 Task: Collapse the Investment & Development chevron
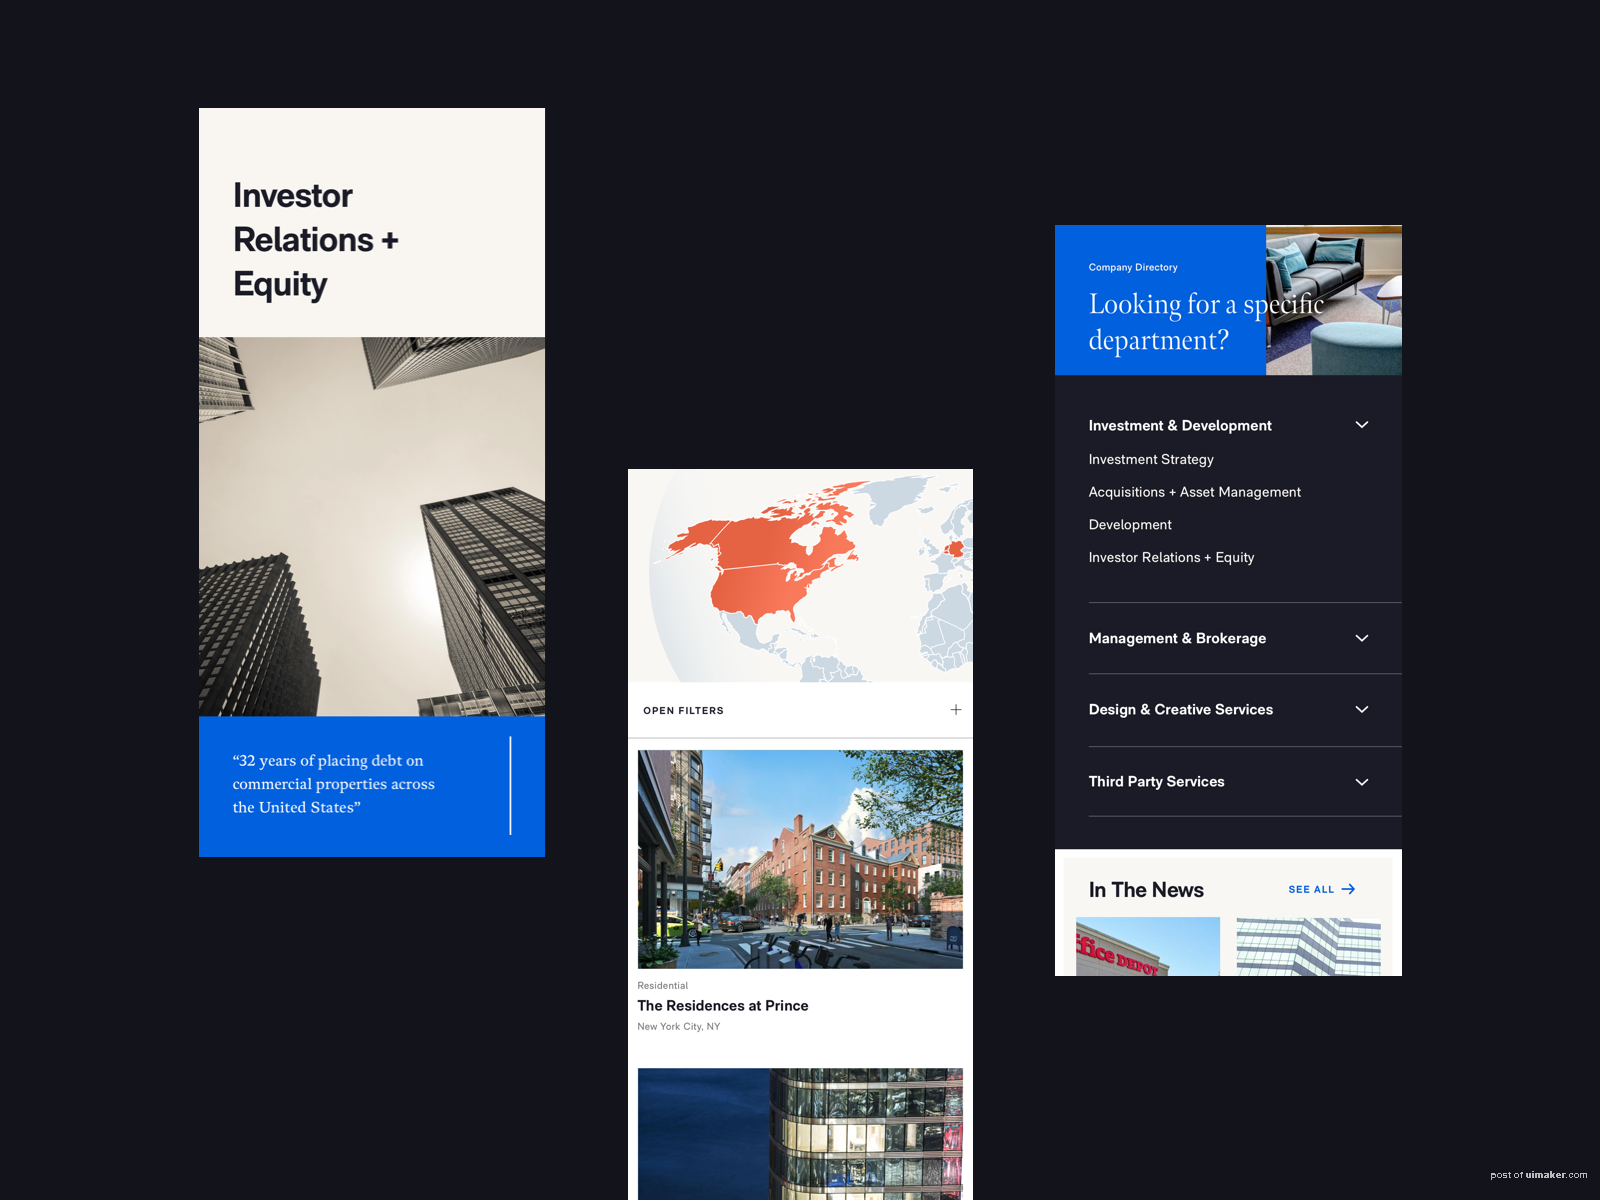[1362, 425]
